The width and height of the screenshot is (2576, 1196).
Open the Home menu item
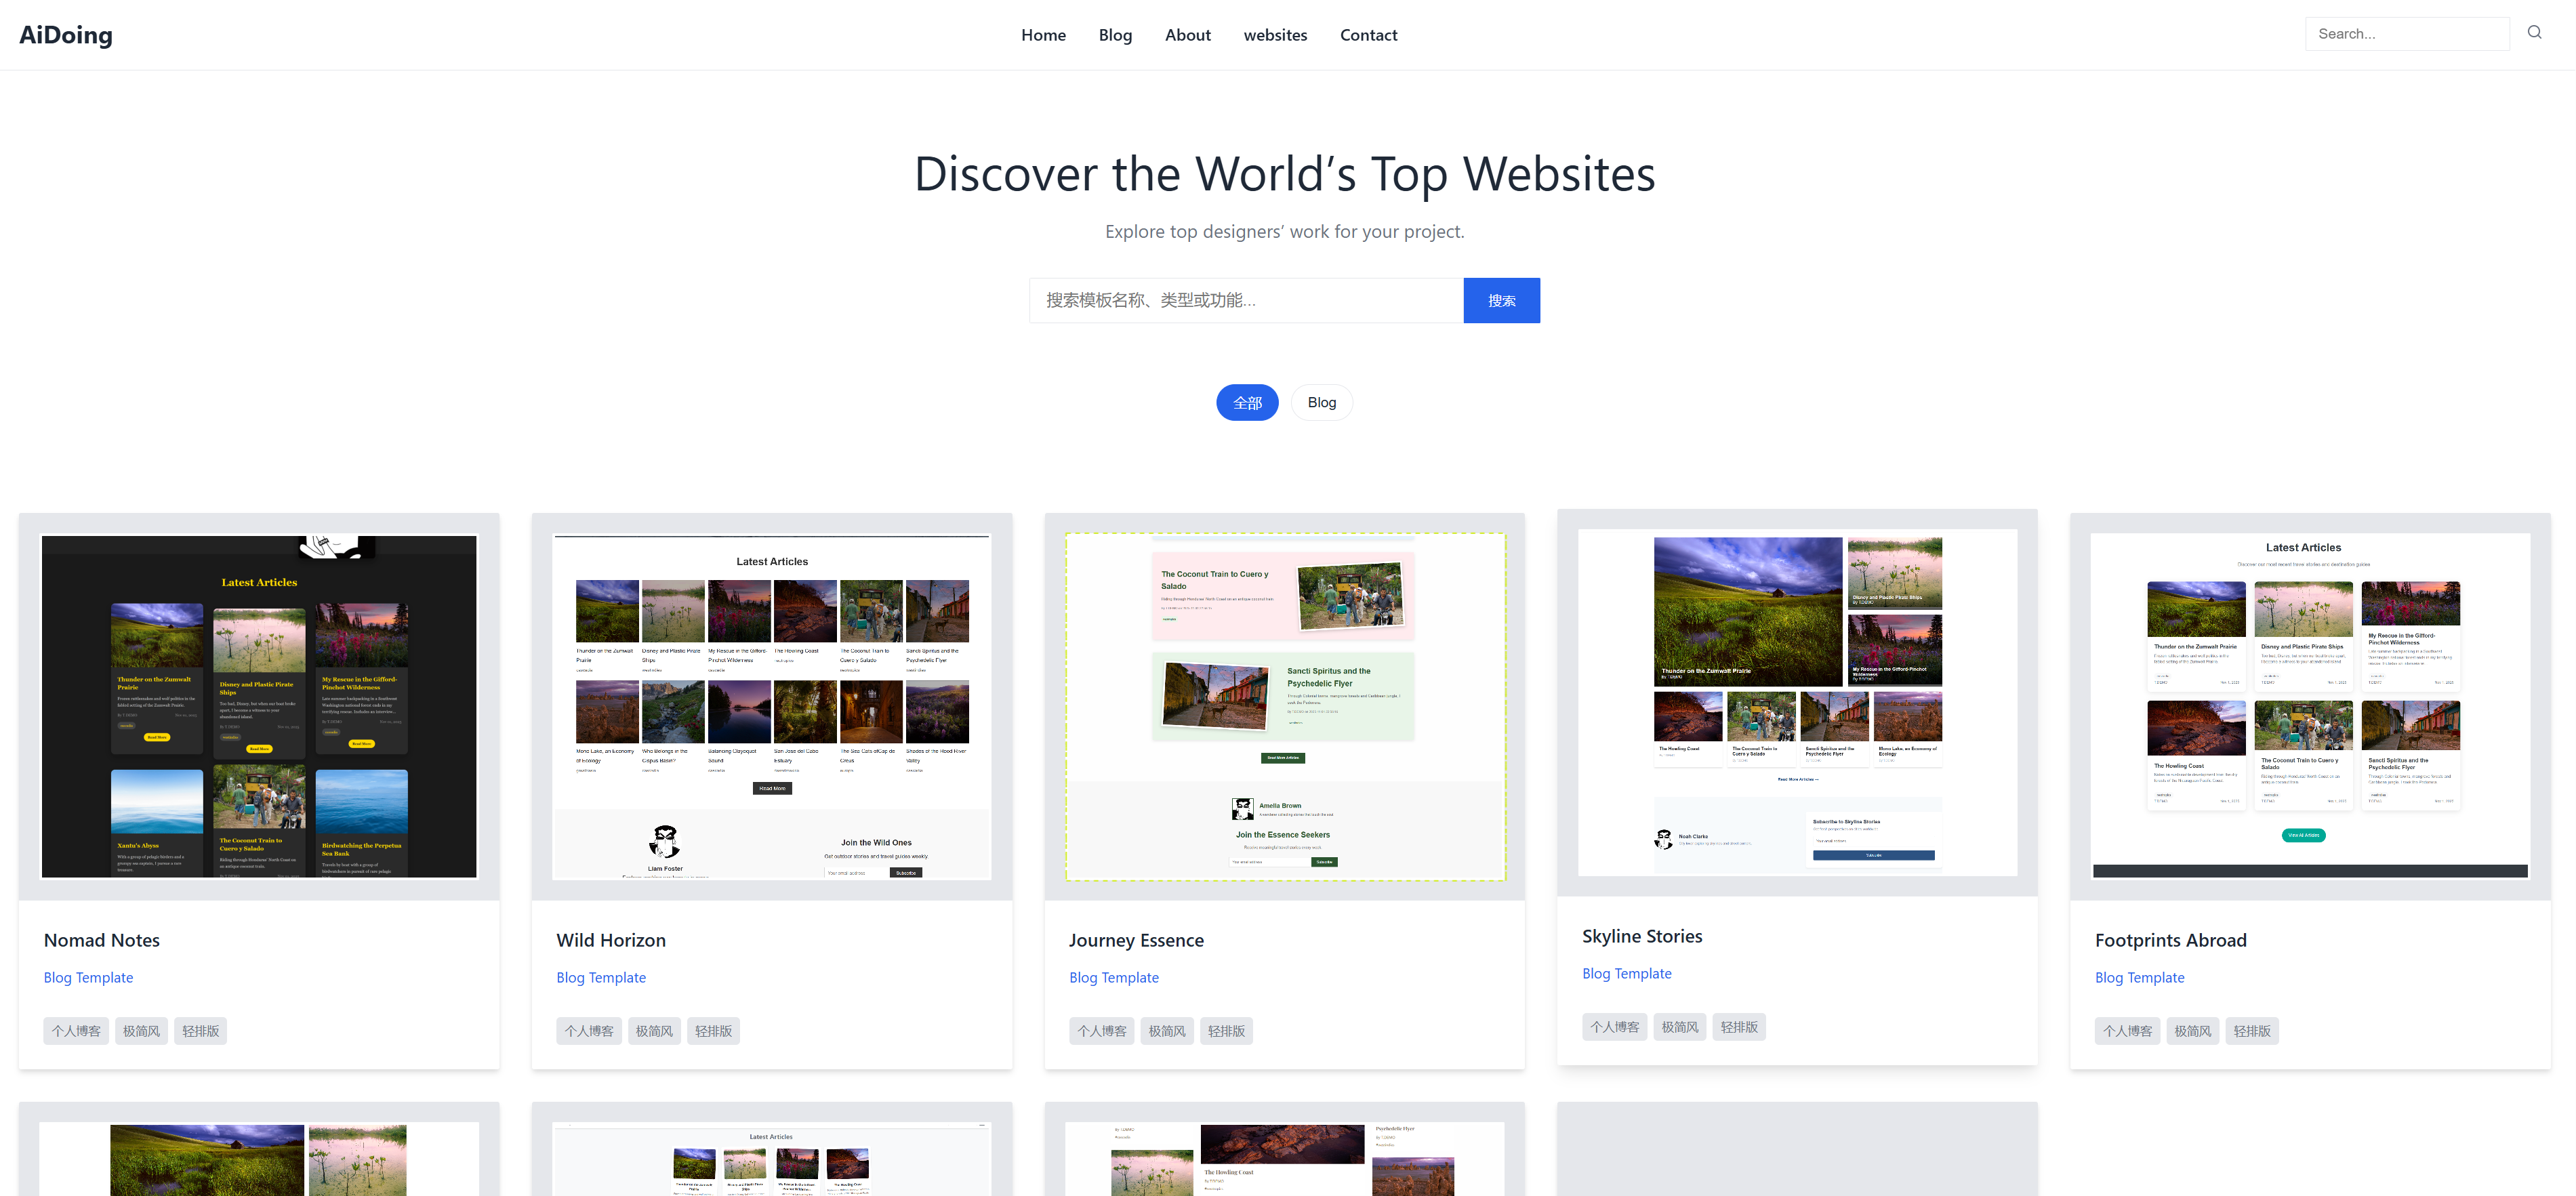point(1043,35)
